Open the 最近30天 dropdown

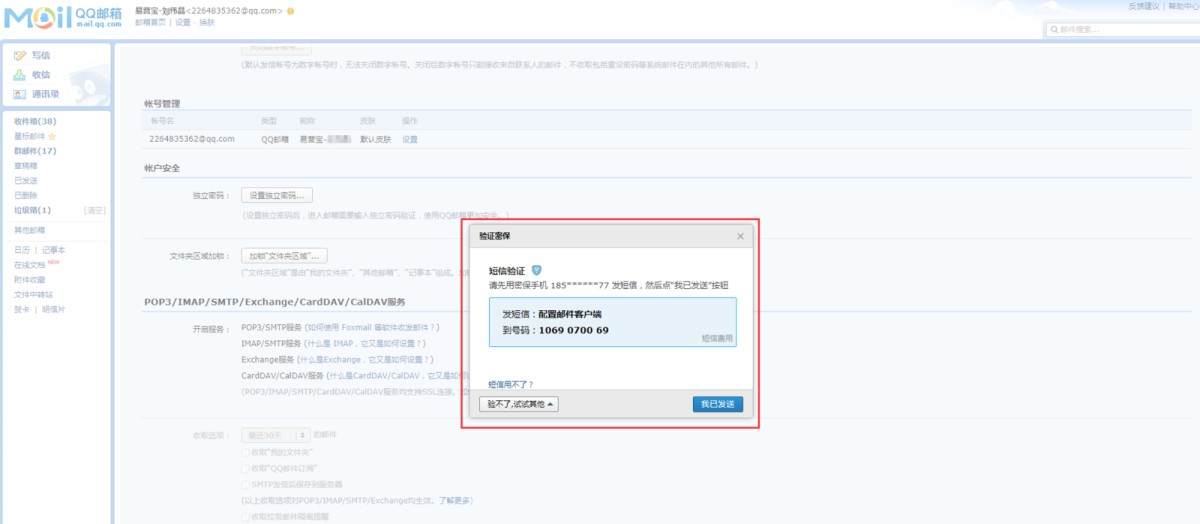(275, 436)
